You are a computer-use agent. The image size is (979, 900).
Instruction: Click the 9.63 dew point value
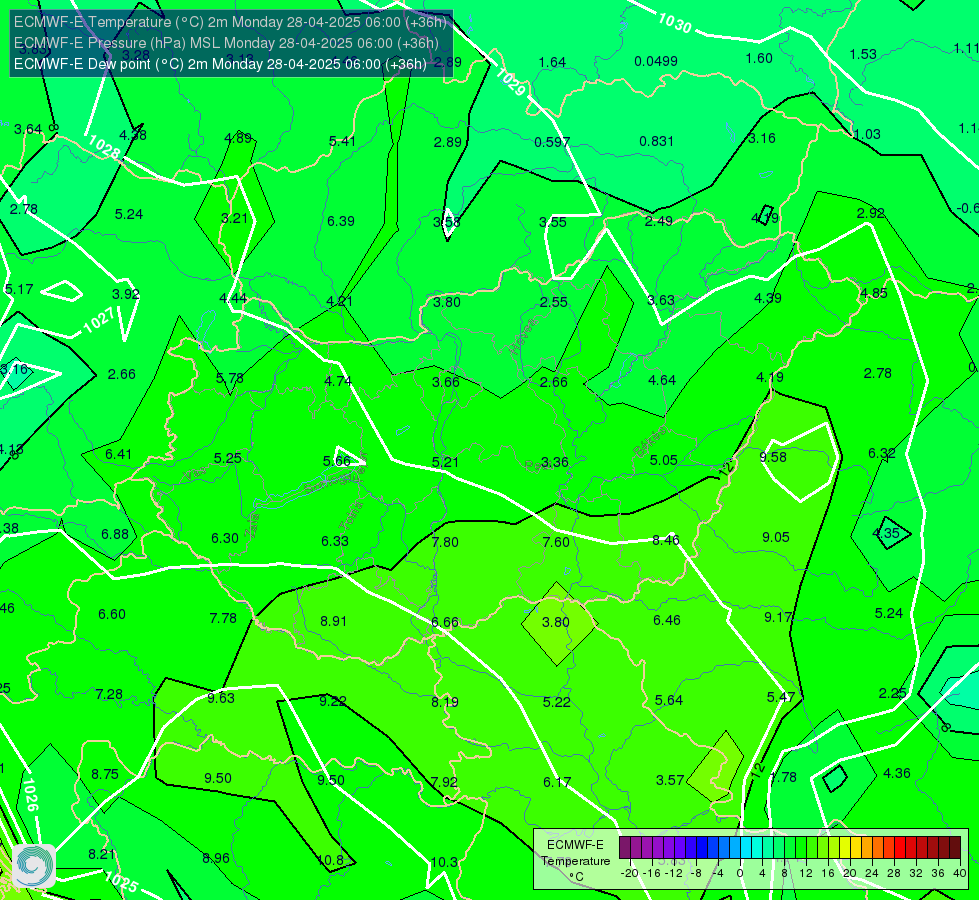click(x=221, y=698)
